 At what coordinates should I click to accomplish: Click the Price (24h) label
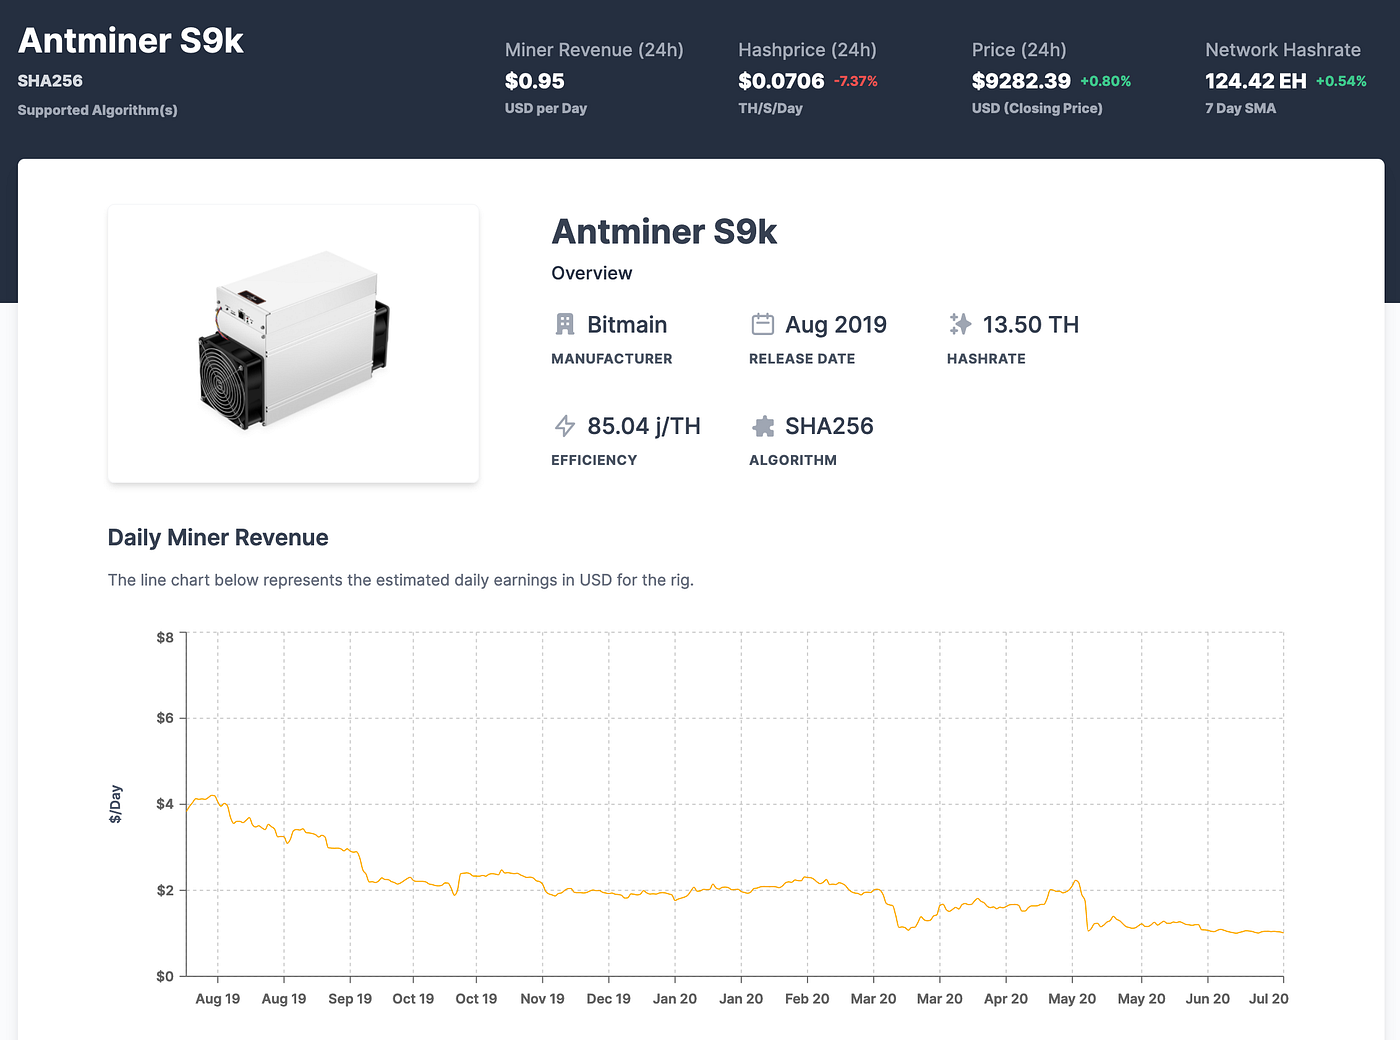point(1019,50)
